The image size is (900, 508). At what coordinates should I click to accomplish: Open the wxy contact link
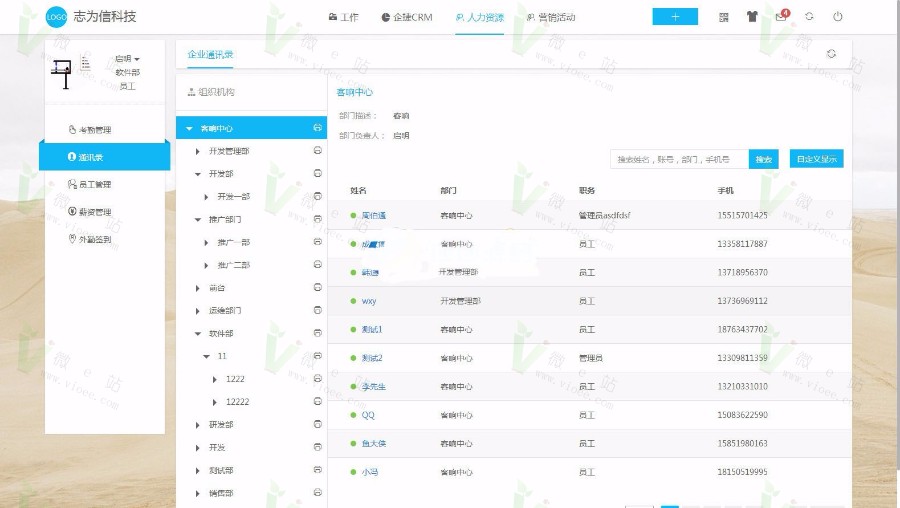(368, 301)
